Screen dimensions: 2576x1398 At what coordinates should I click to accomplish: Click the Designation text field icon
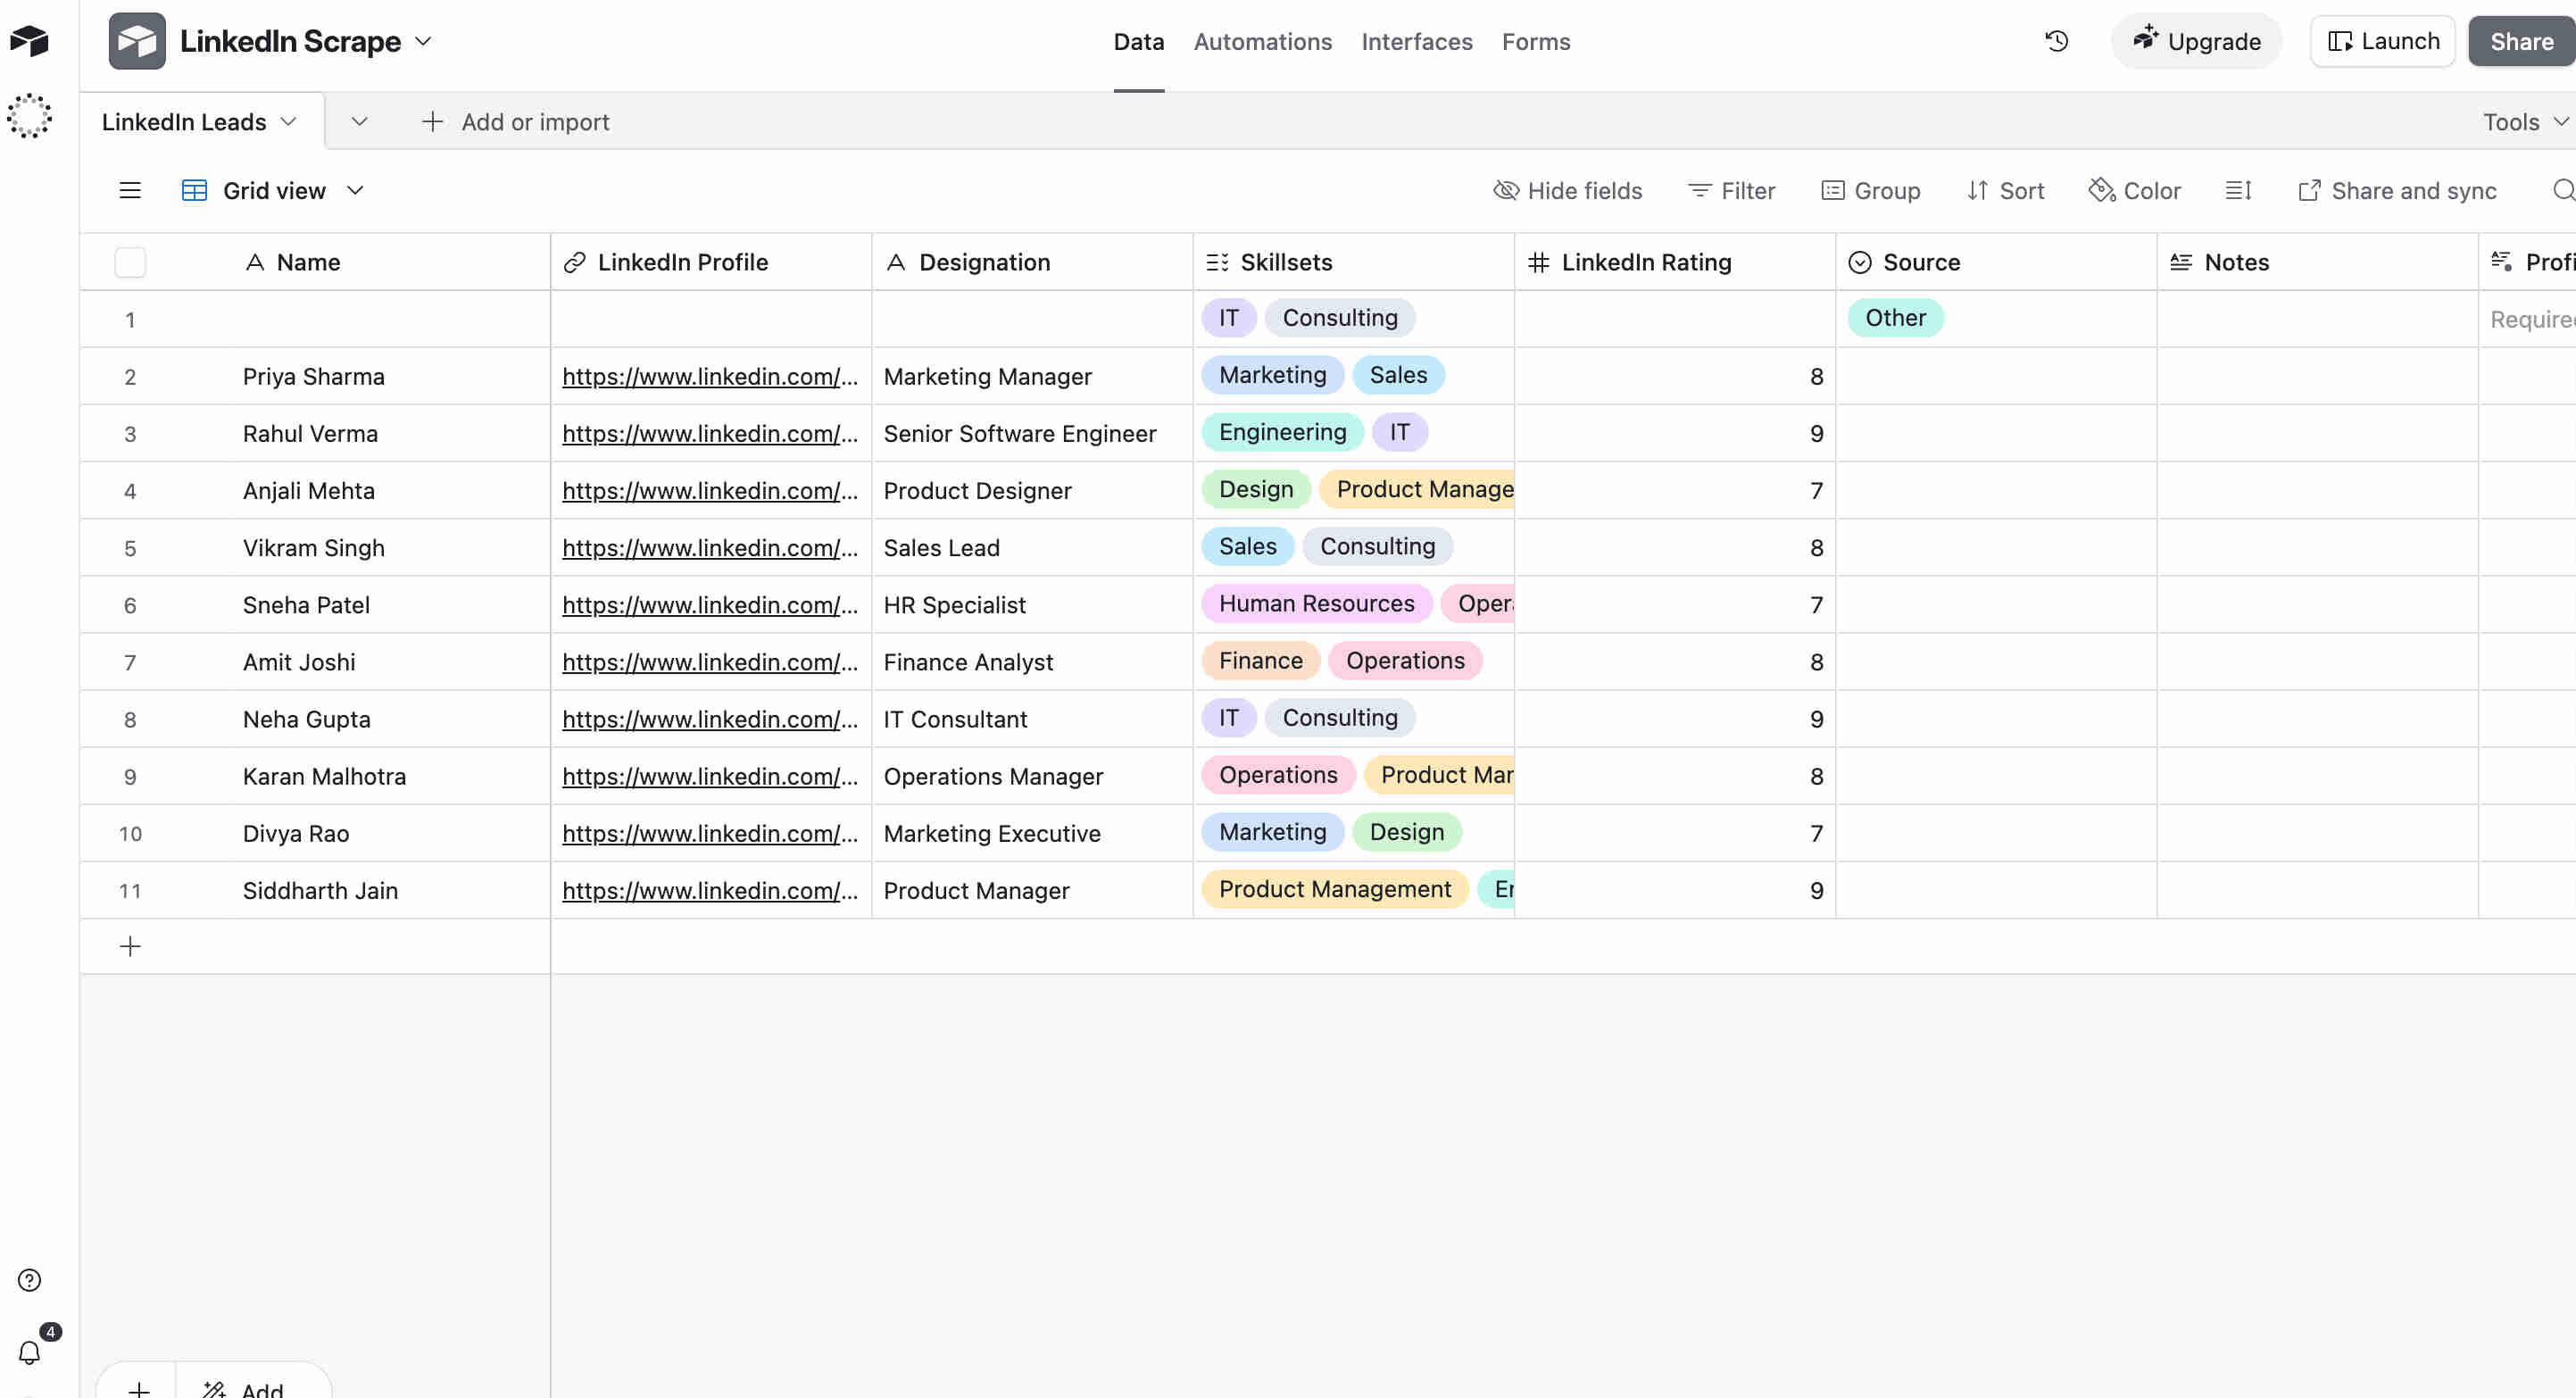tap(896, 262)
